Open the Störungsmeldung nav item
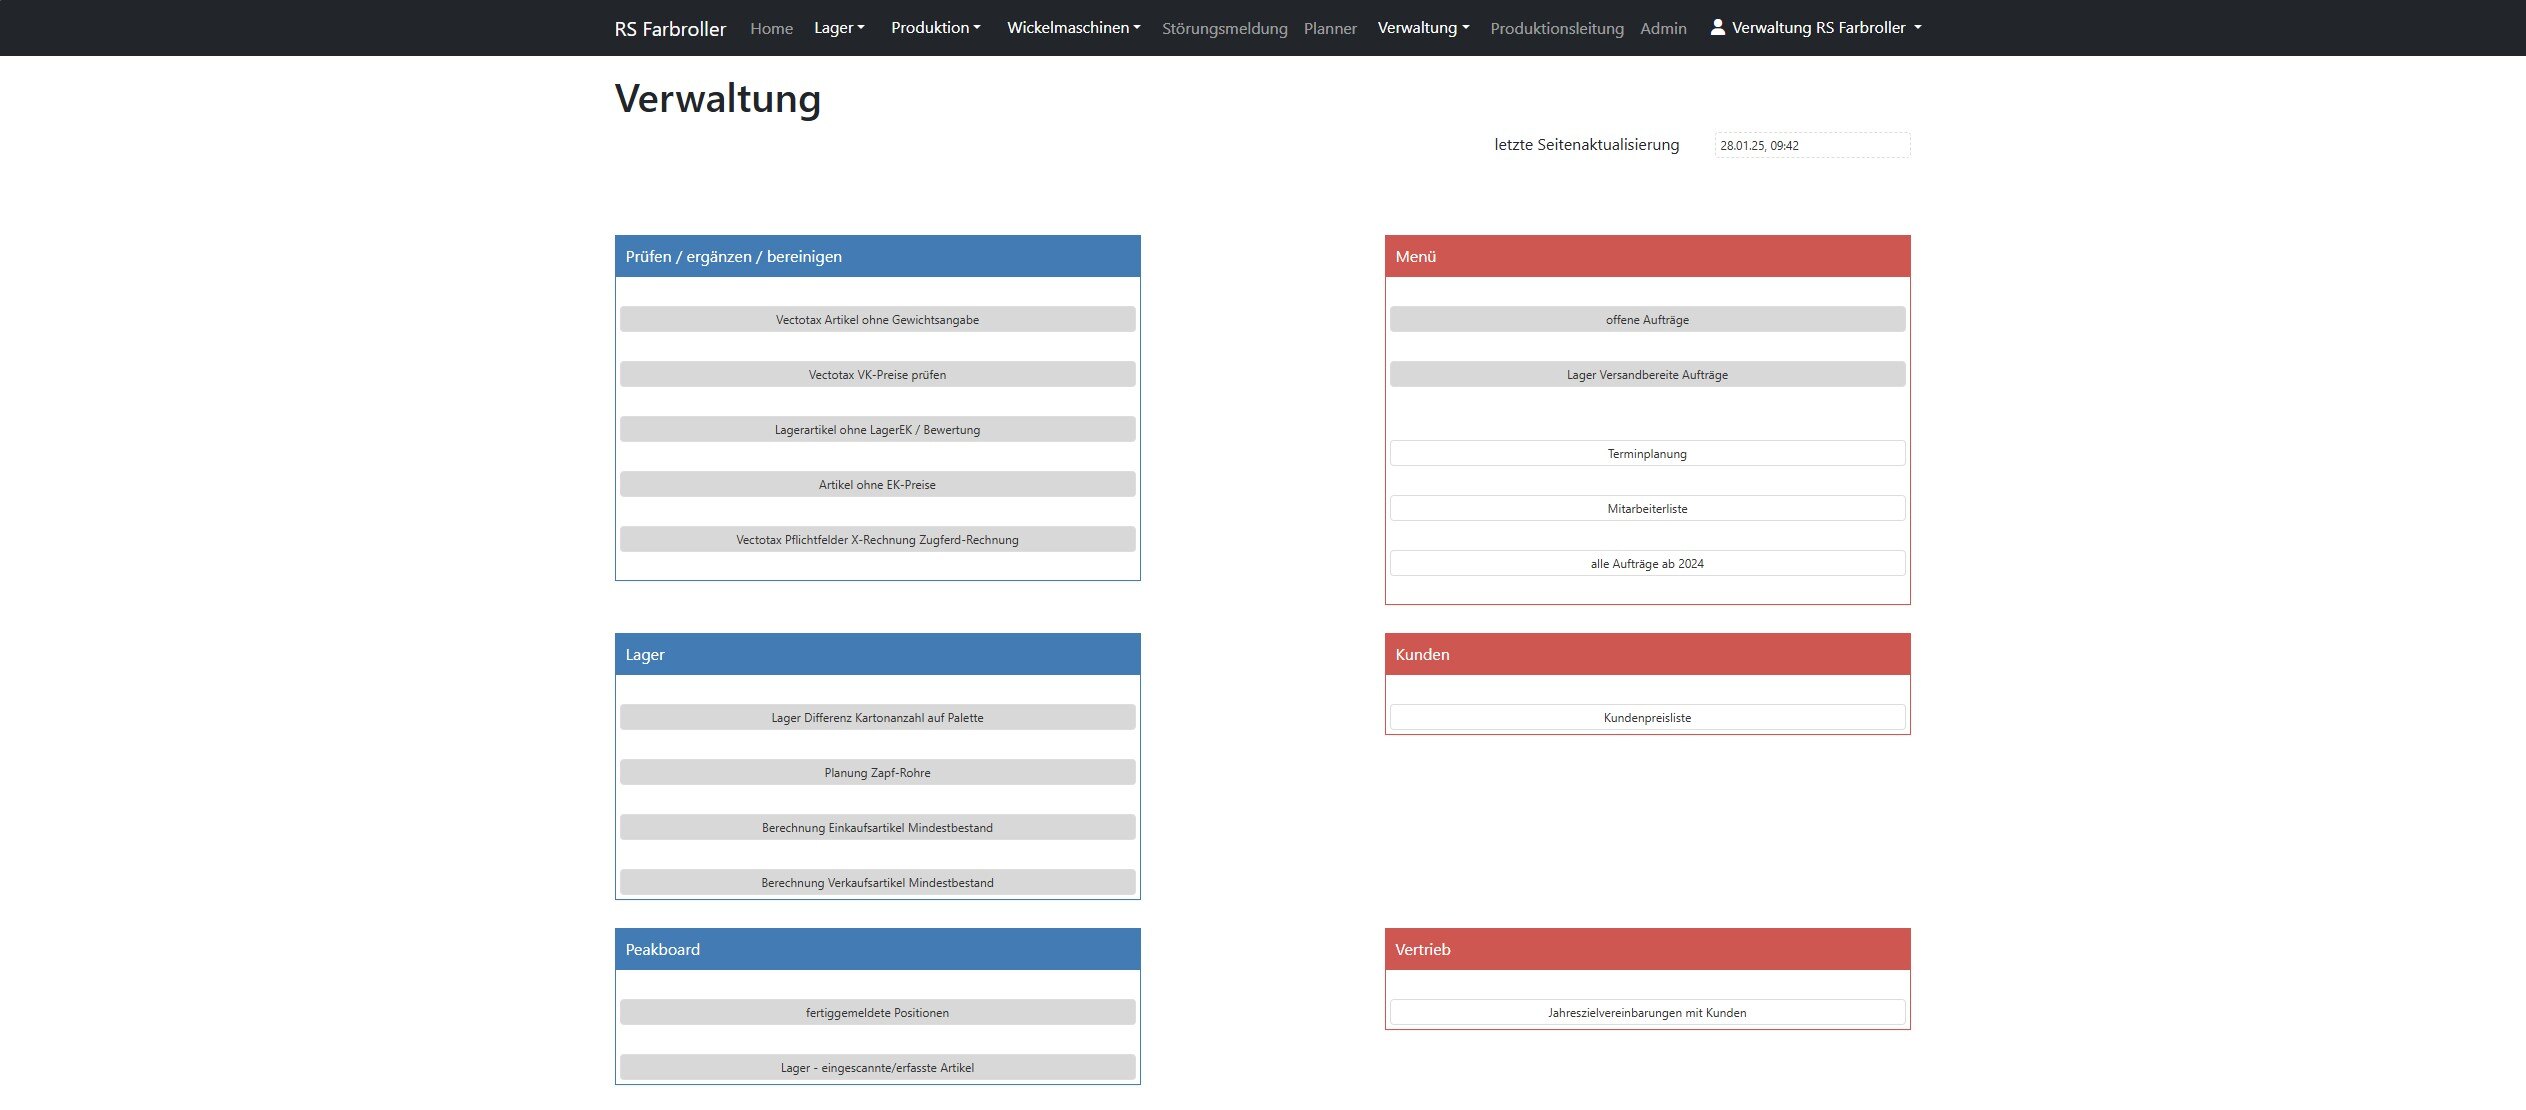The width and height of the screenshot is (2526, 1110). point(1224,29)
